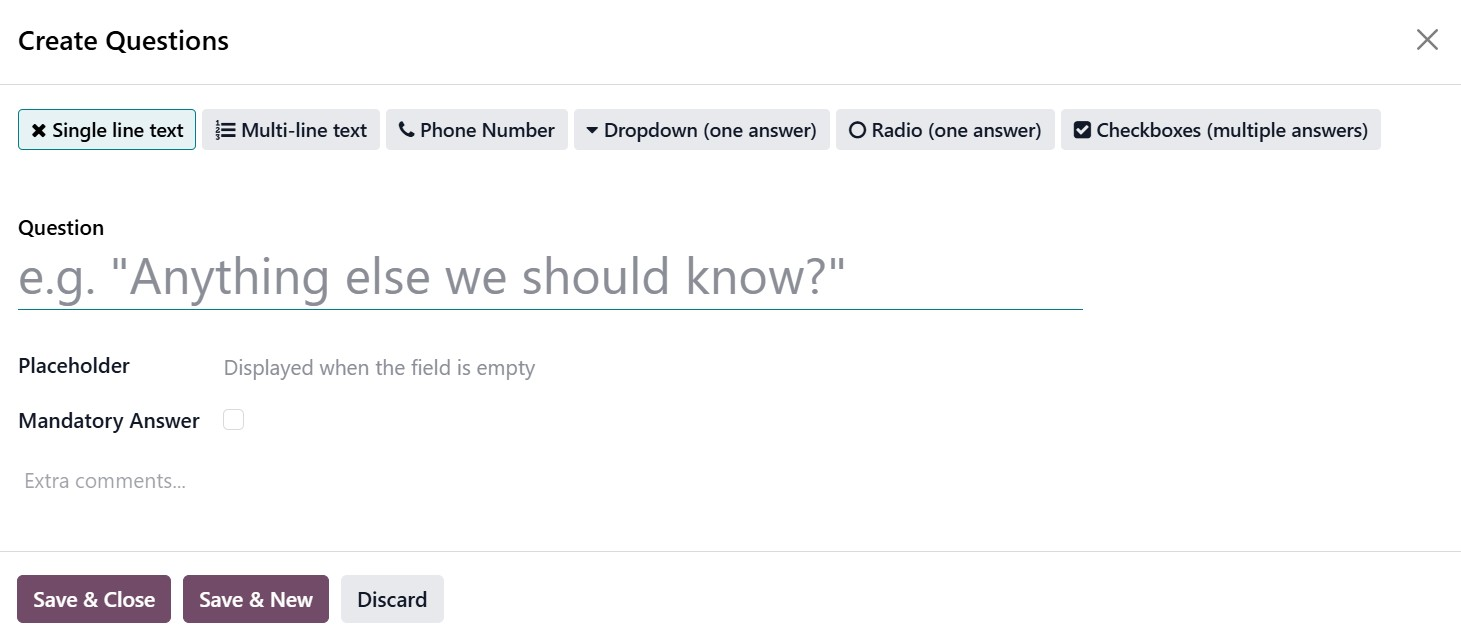1461x635 pixels.
Task: Click the Checkboxes check-square icon
Action: pos(1082,130)
